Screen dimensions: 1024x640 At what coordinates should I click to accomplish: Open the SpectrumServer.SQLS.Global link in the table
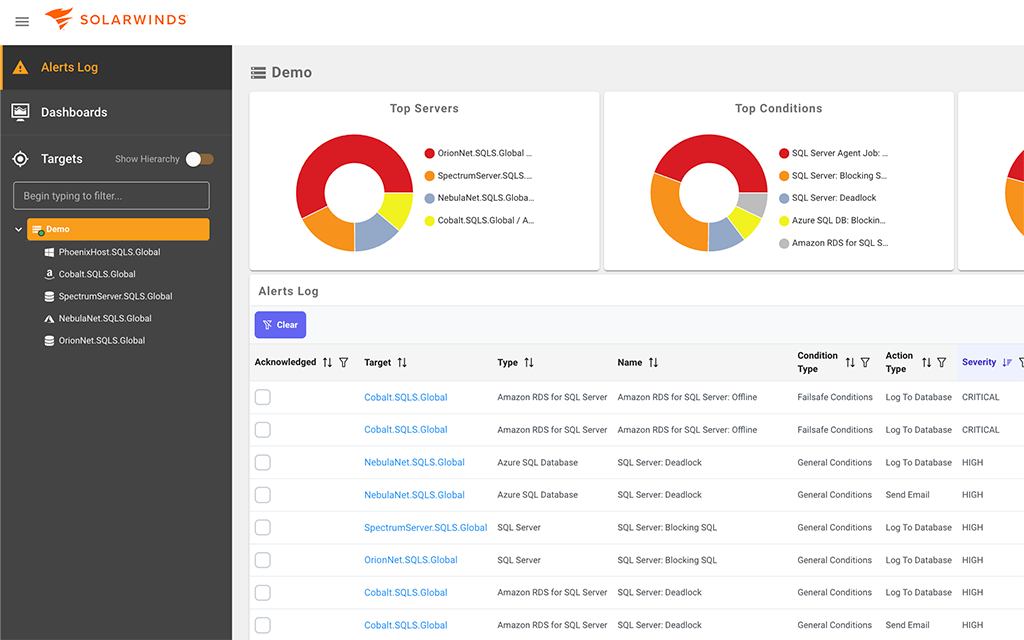(x=425, y=527)
